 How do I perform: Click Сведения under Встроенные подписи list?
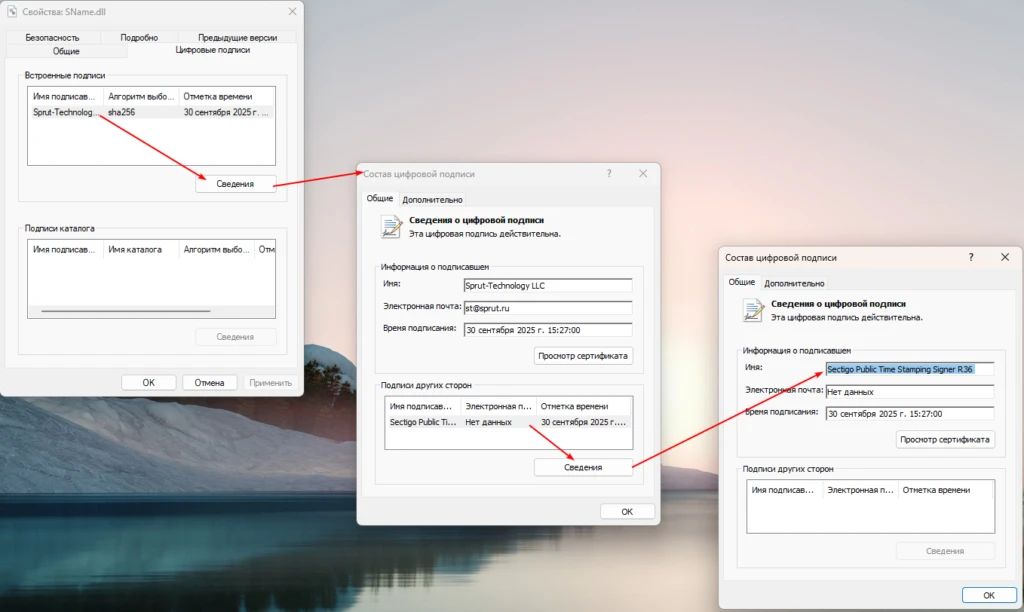235,184
